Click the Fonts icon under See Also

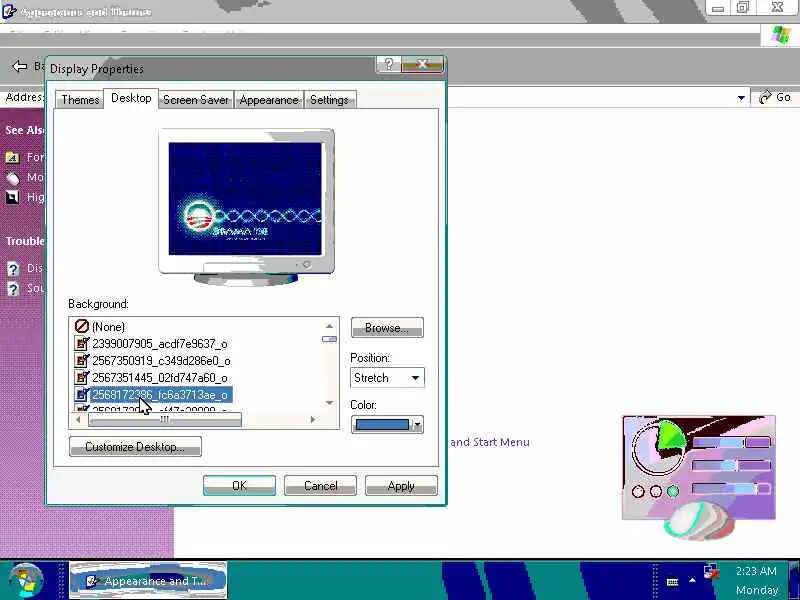(x=12, y=157)
